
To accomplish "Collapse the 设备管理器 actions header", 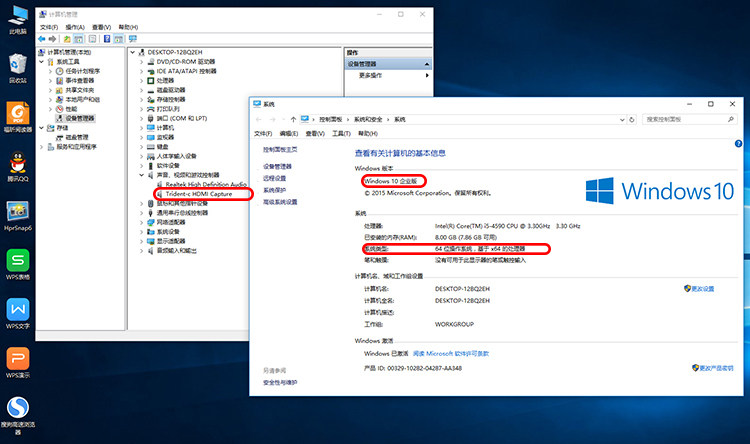I will point(426,64).
